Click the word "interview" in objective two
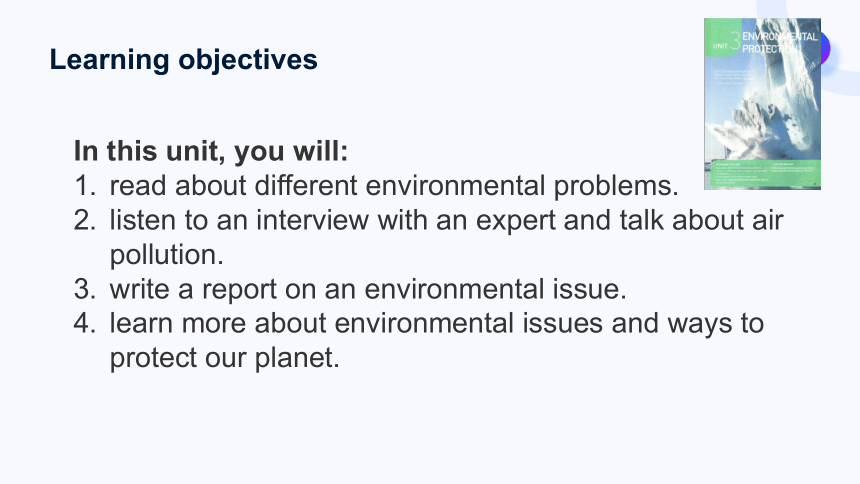This screenshot has width=860, height=484. (313, 220)
